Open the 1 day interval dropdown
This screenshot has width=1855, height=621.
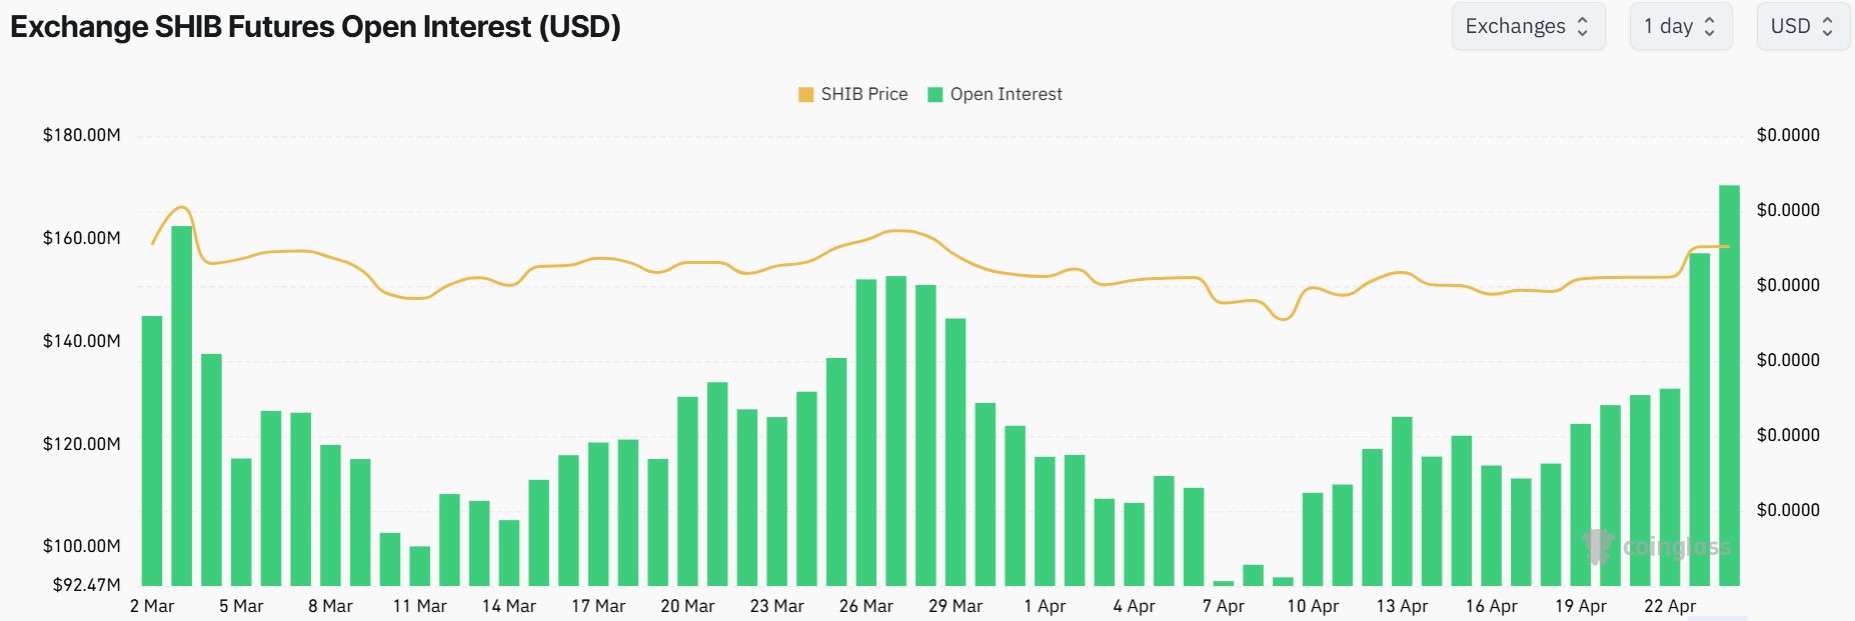tap(1680, 27)
